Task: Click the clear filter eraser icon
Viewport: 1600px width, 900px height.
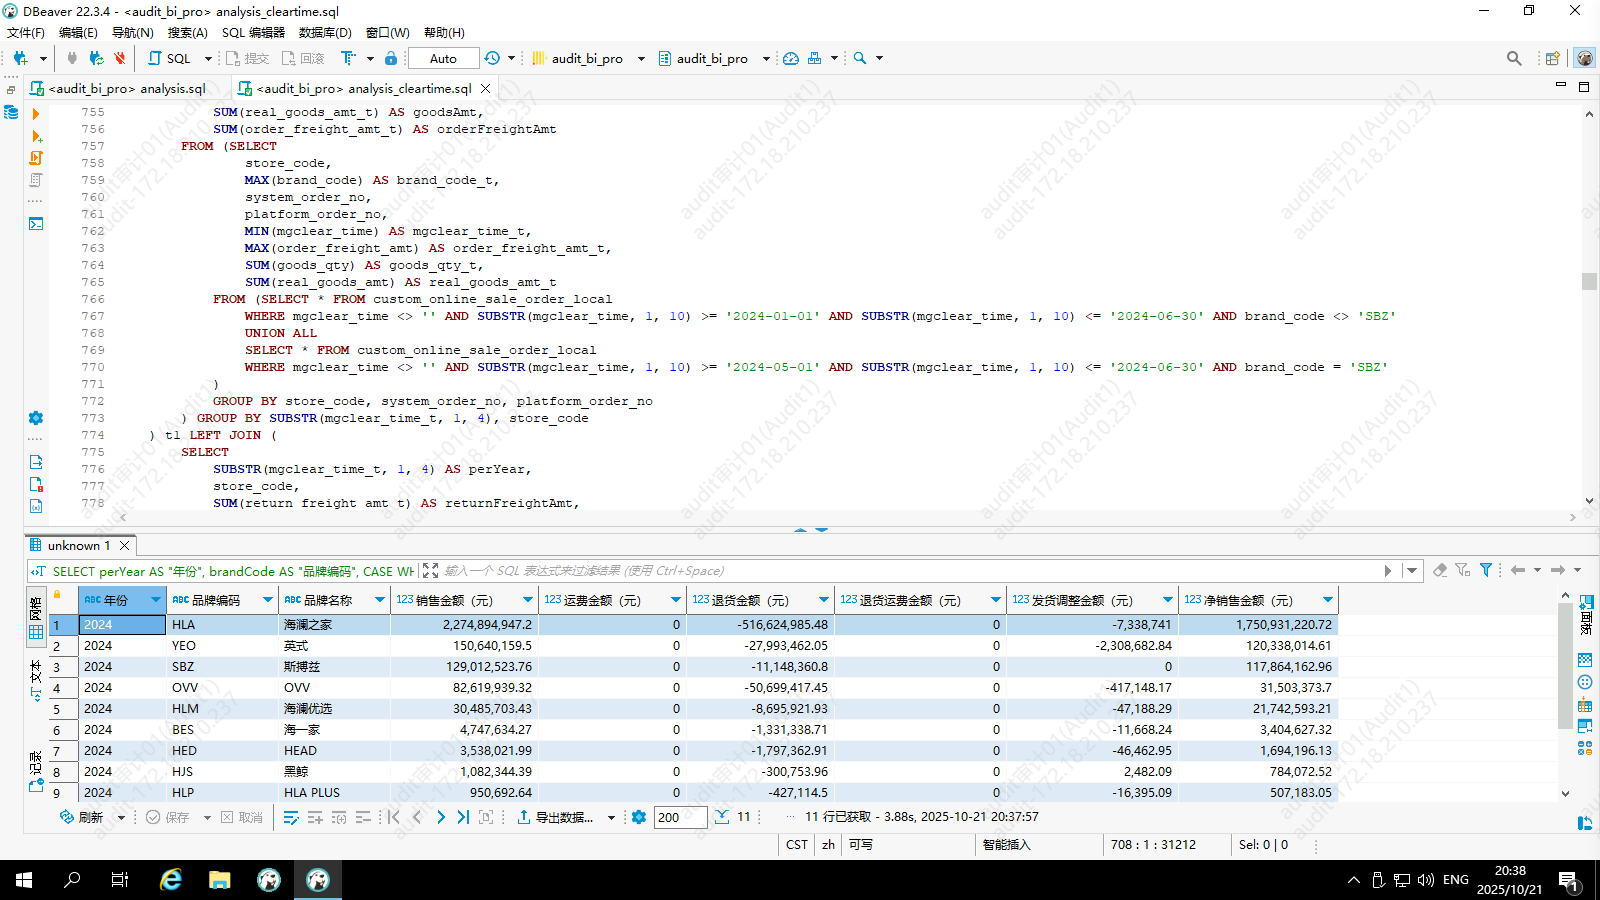Action: coord(1440,570)
